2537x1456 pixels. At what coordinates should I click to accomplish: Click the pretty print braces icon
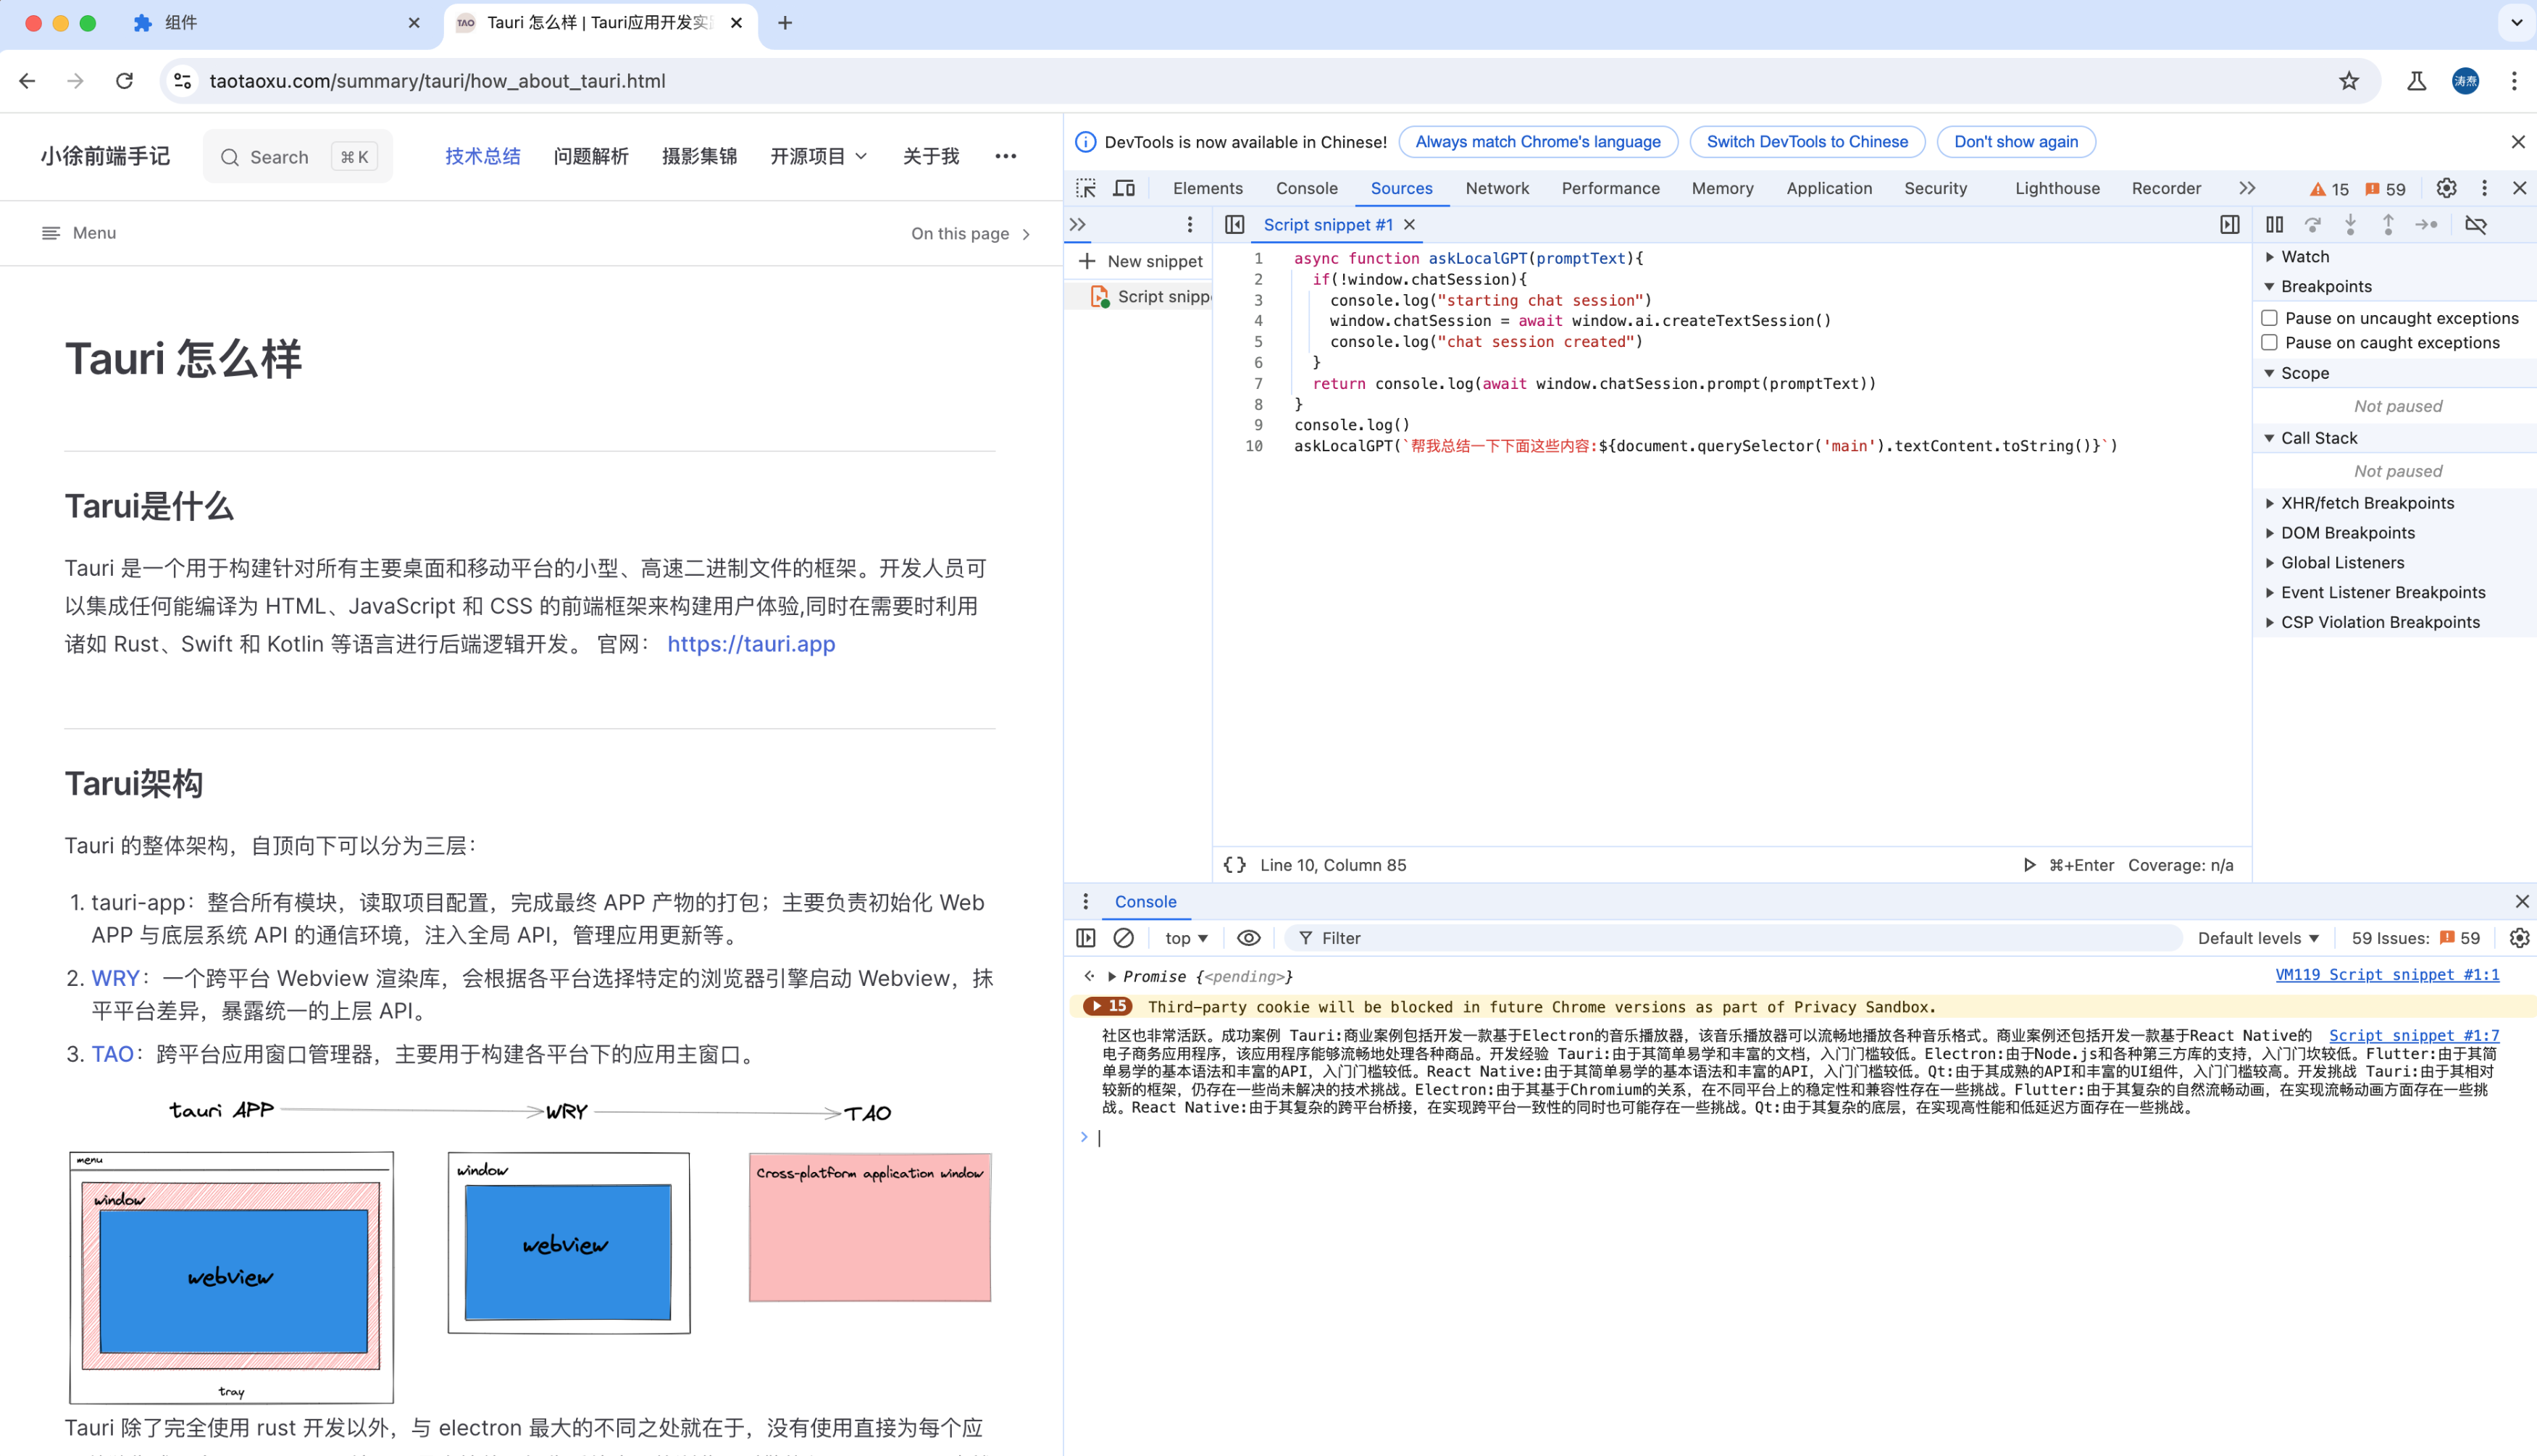pos(1235,865)
